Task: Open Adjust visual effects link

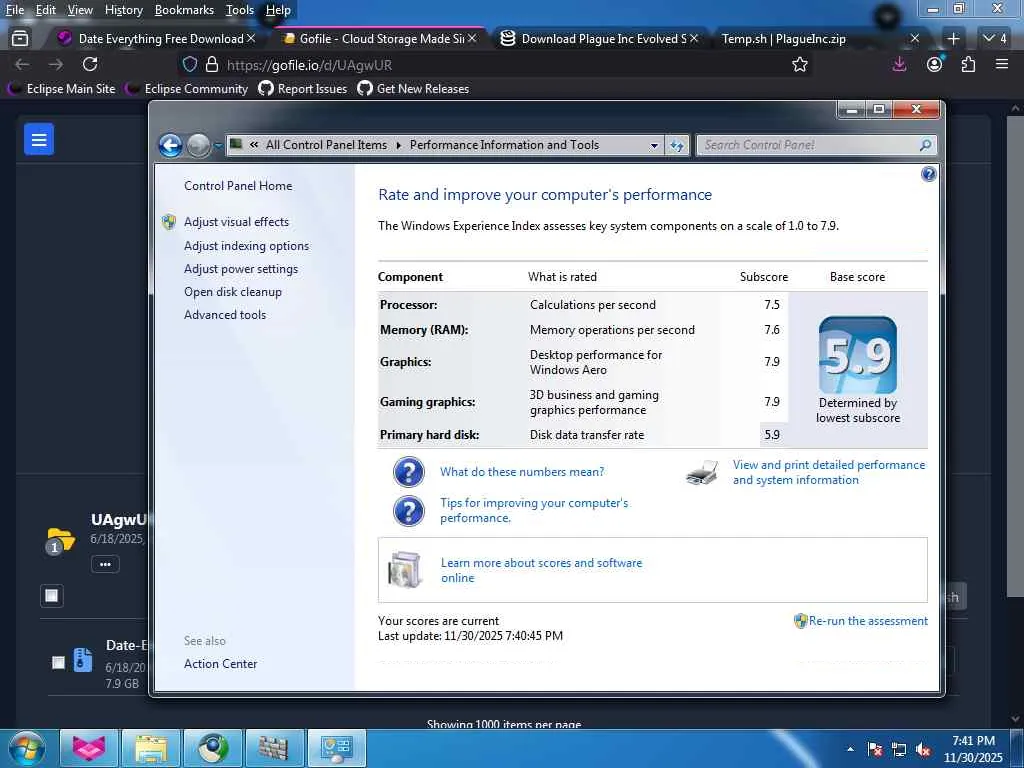Action: [236, 222]
